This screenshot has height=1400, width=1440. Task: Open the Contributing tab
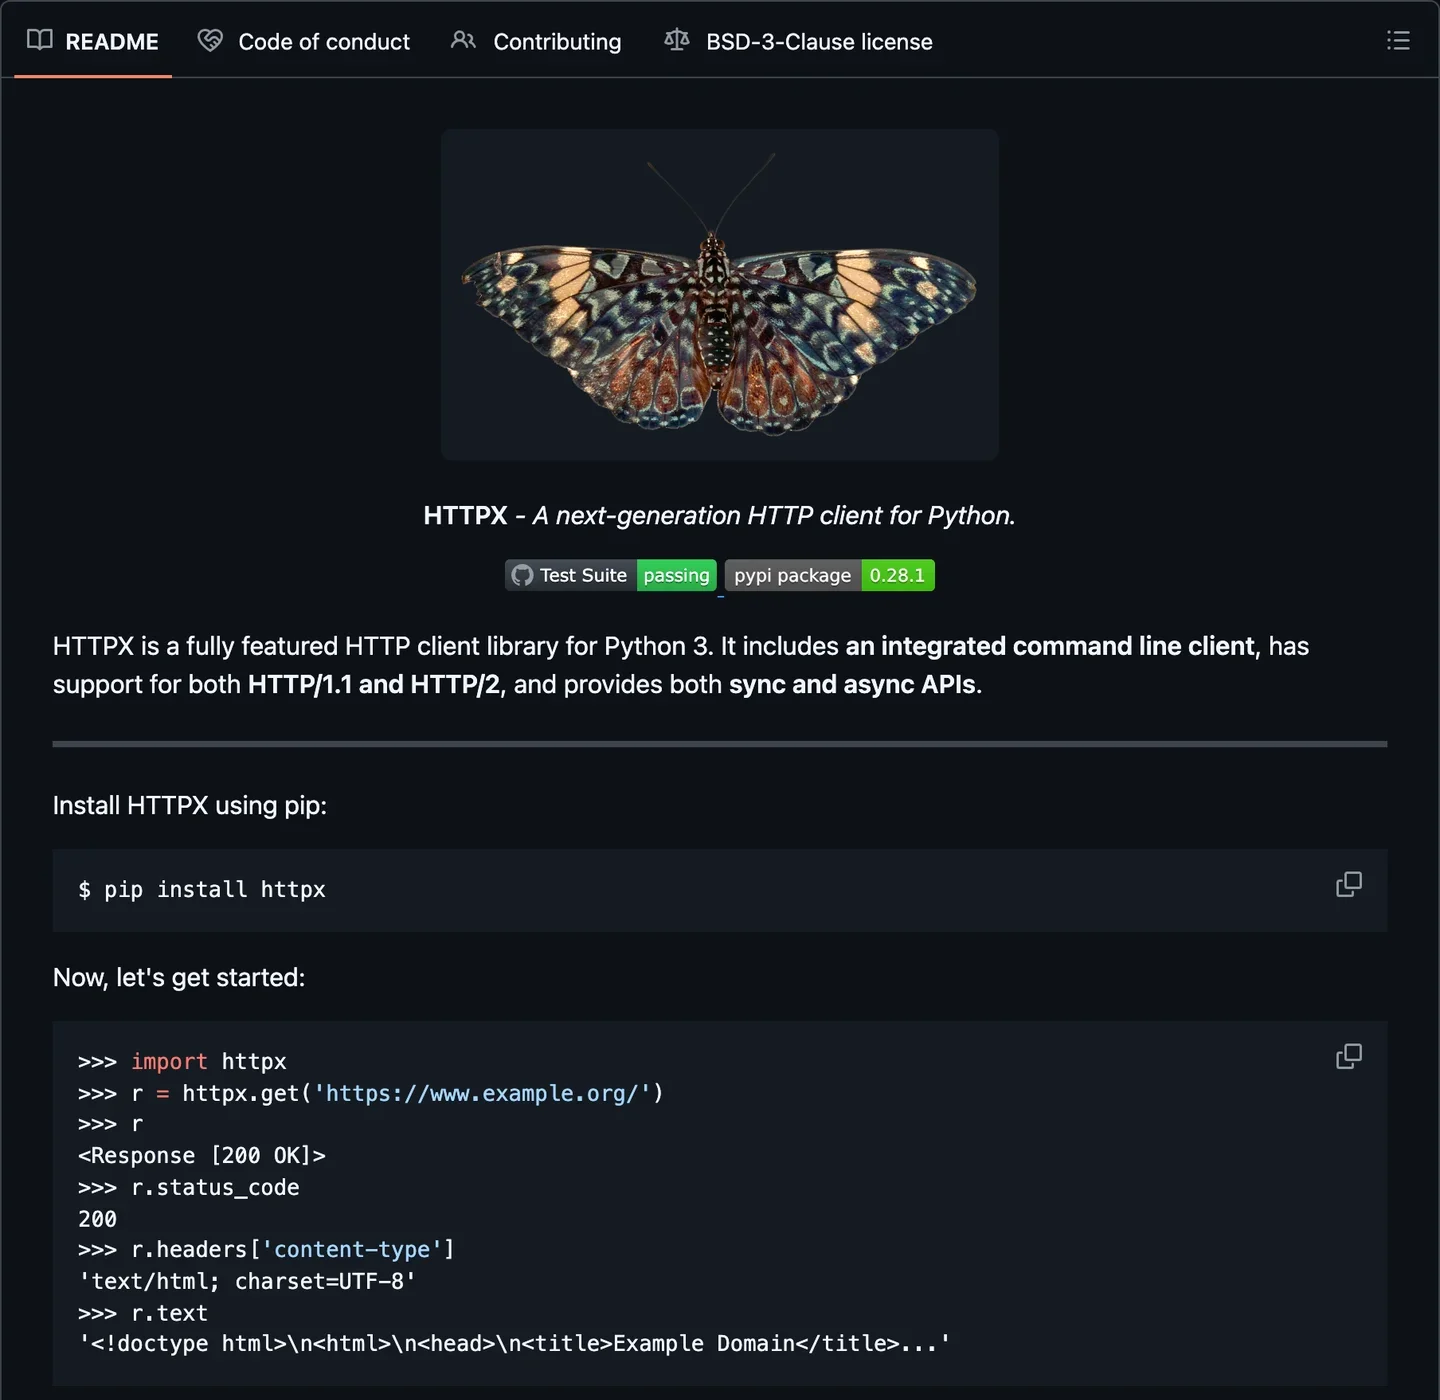coord(536,41)
